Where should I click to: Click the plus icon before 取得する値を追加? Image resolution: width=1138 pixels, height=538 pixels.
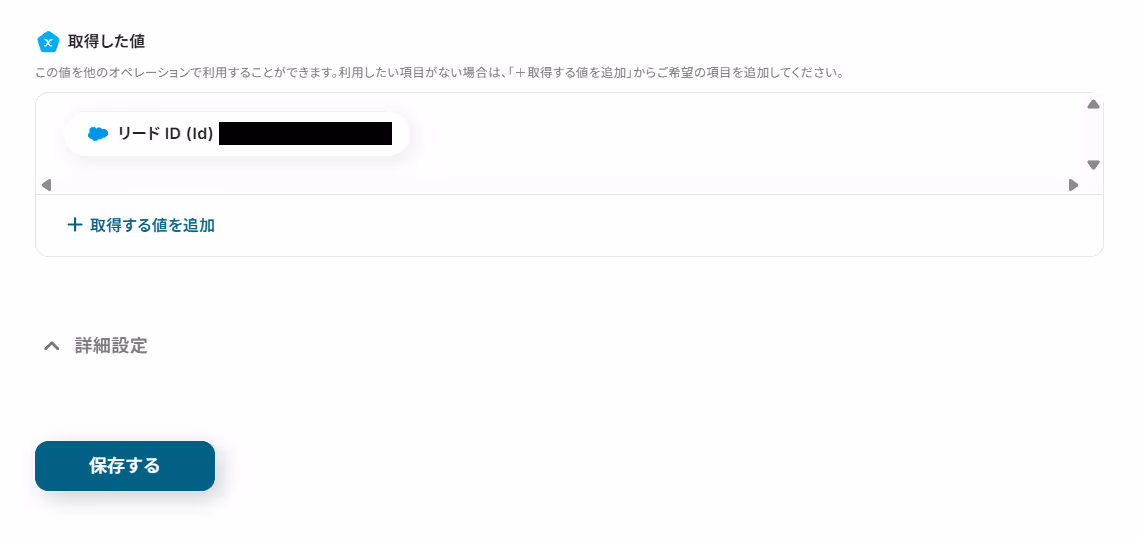click(74, 225)
